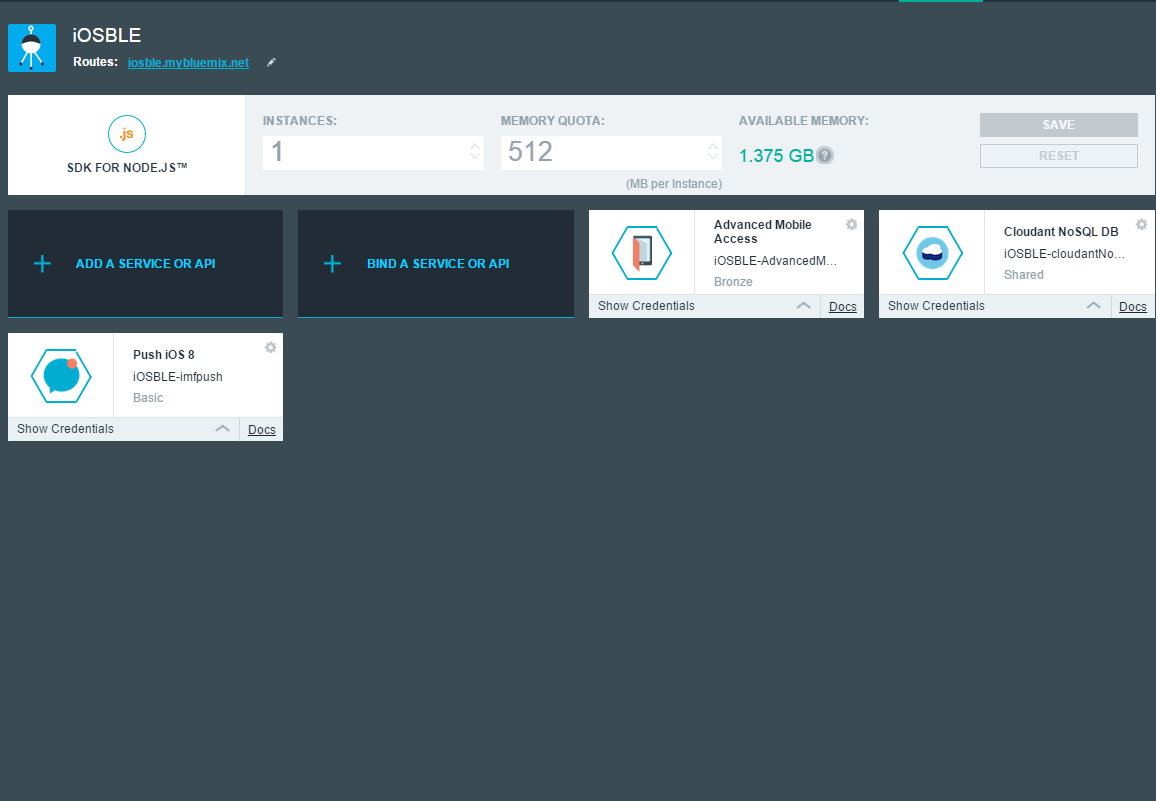Increase Memory Quota with up arrow
Image resolution: width=1156 pixels, height=801 pixels.
(x=713, y=146)
